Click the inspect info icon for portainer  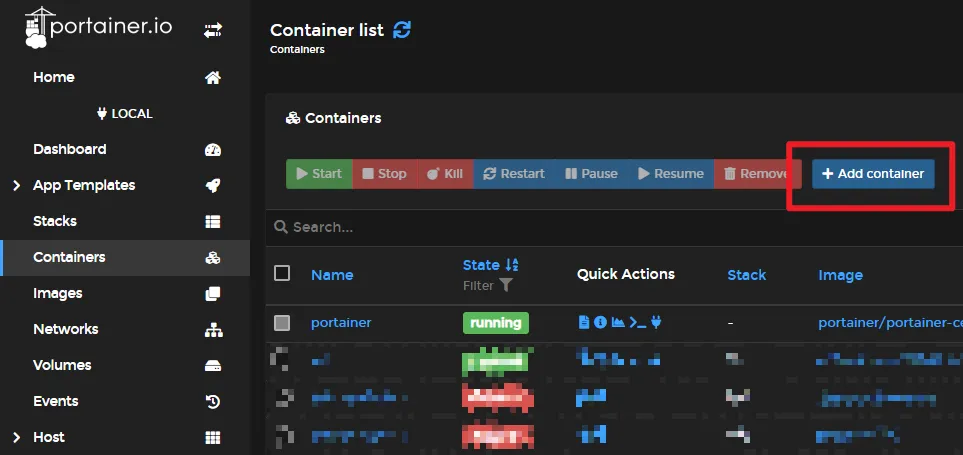tap(600, 323)
